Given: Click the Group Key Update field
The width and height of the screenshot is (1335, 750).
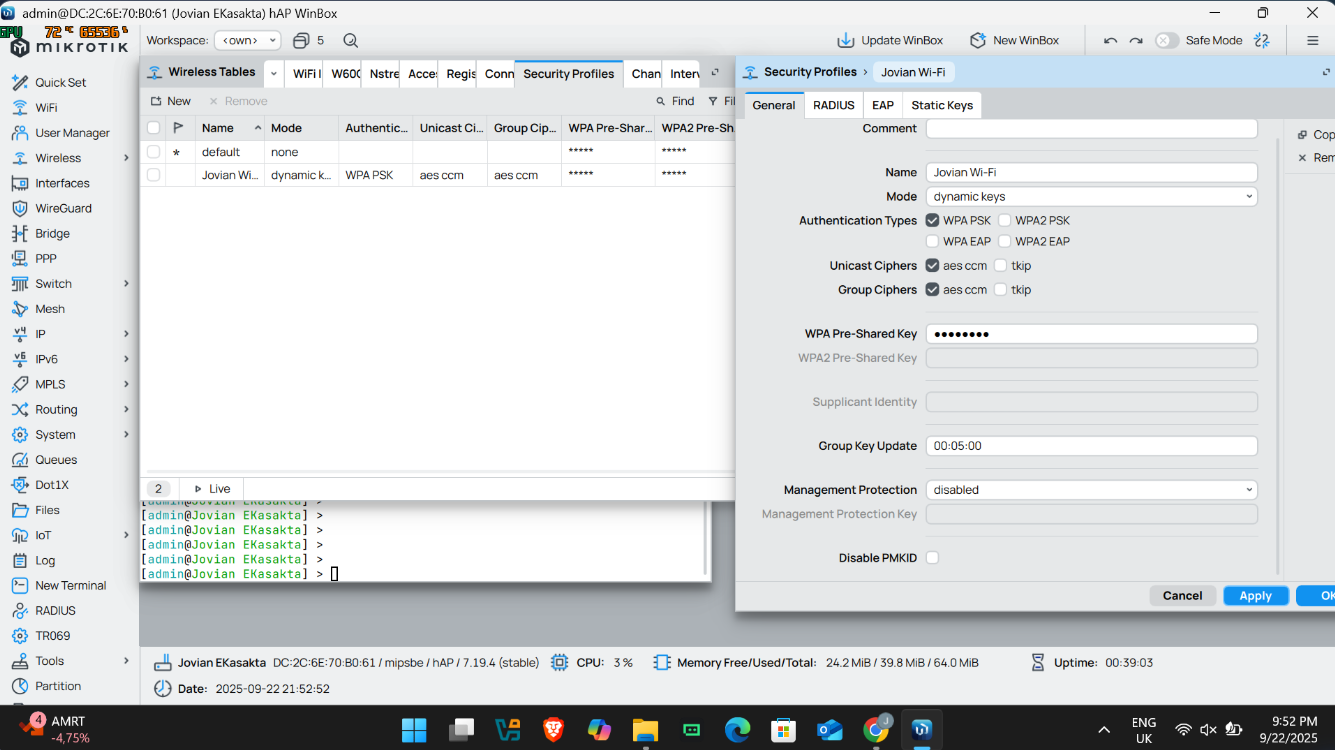Looking at the screenshot, I should (1091, 446).
